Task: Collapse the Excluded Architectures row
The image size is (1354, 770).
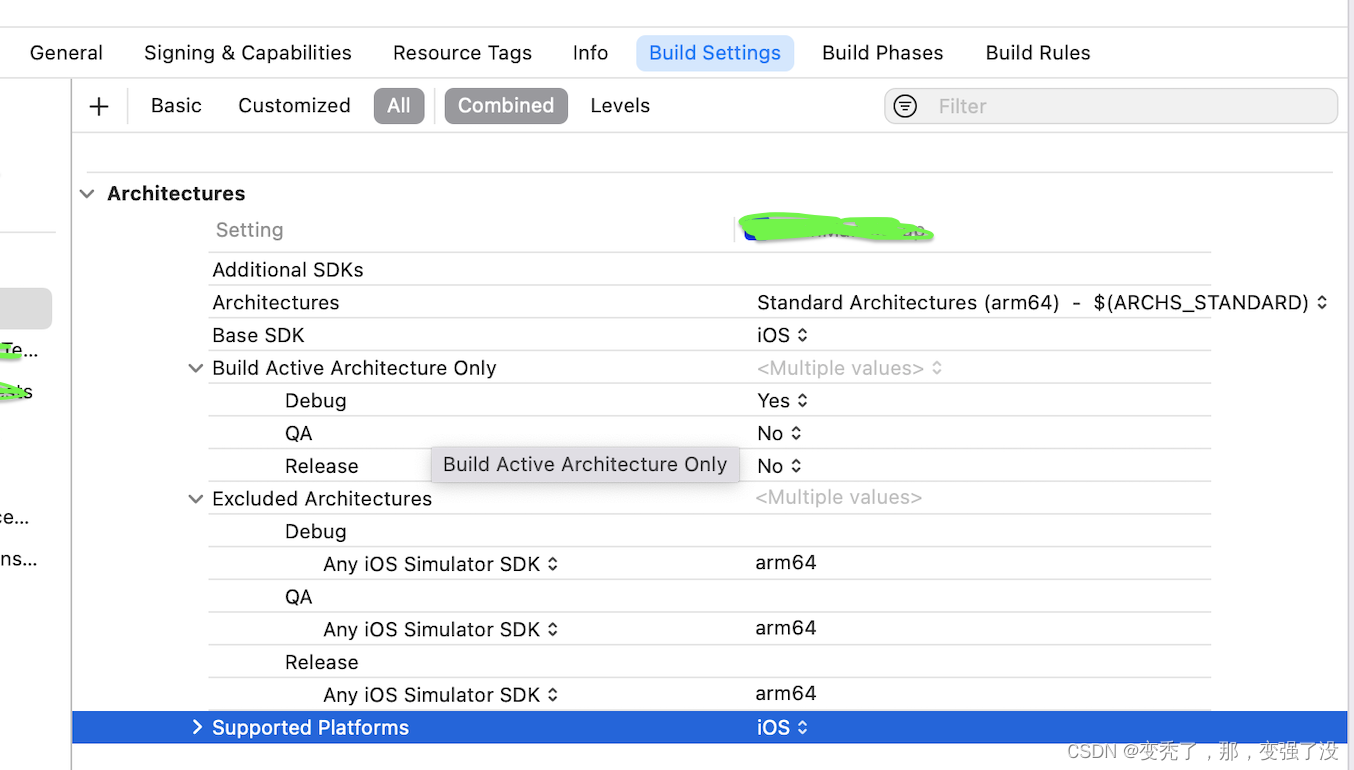Action: point(196,499)
